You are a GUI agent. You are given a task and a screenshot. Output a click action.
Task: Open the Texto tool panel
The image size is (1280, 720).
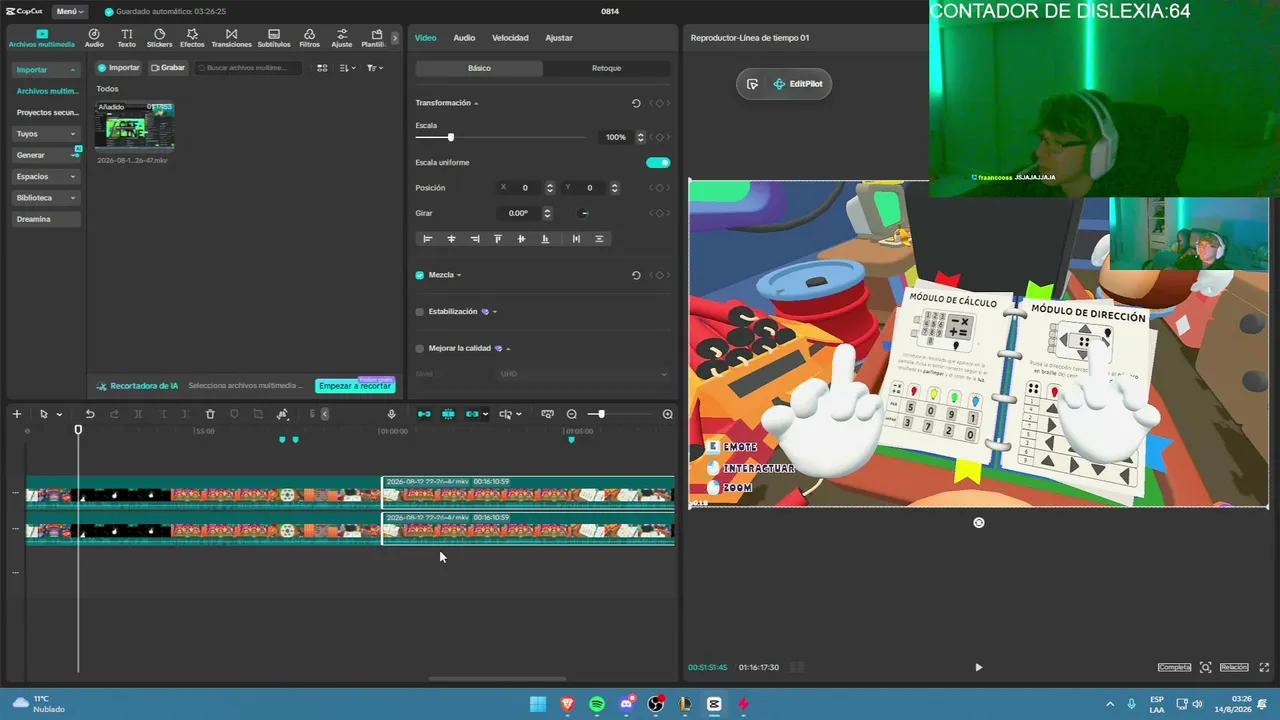(126, 38)
